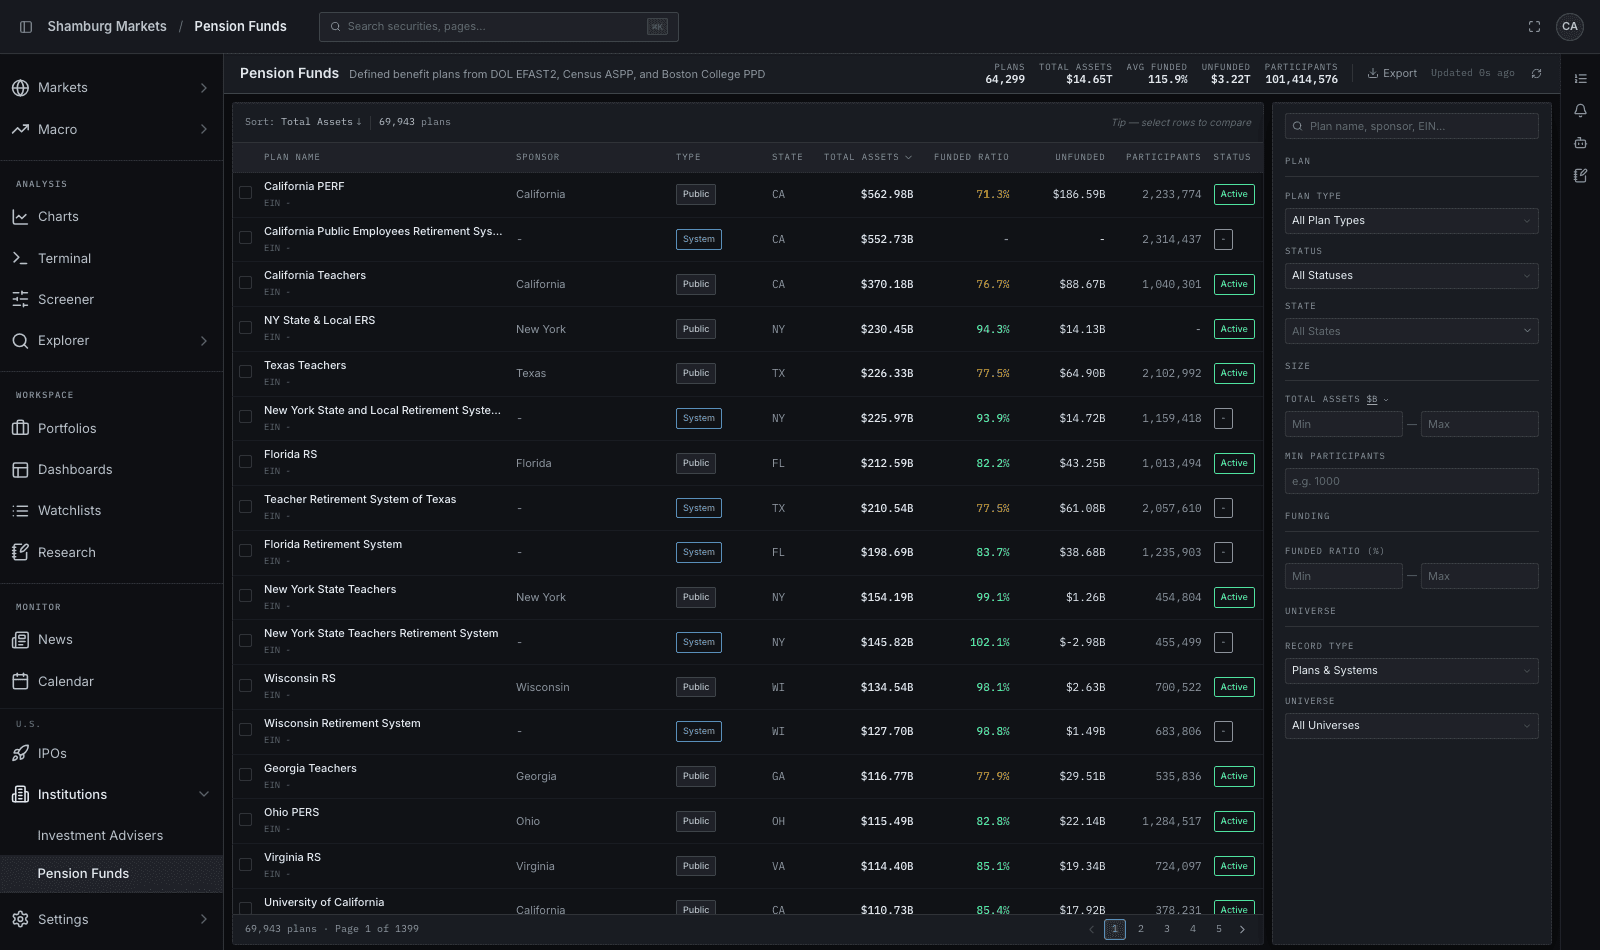Go to page 2 of results
Screen dimensions: 1600x950
pos(1141,929)
